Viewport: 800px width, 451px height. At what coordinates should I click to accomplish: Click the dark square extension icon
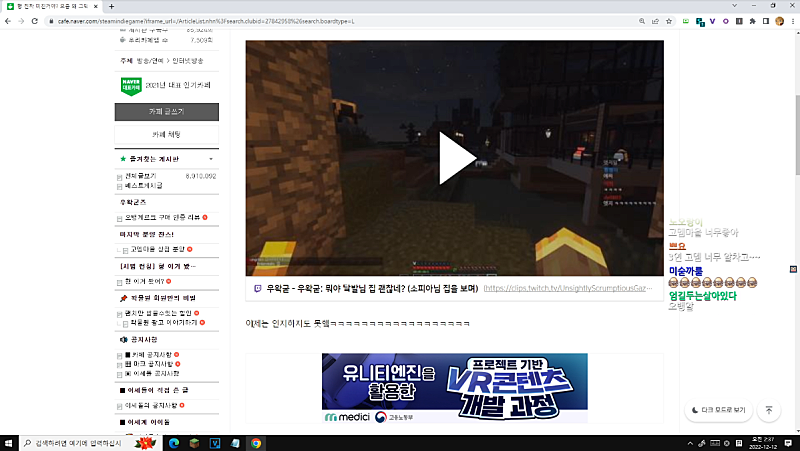click(x=739, y=21)
